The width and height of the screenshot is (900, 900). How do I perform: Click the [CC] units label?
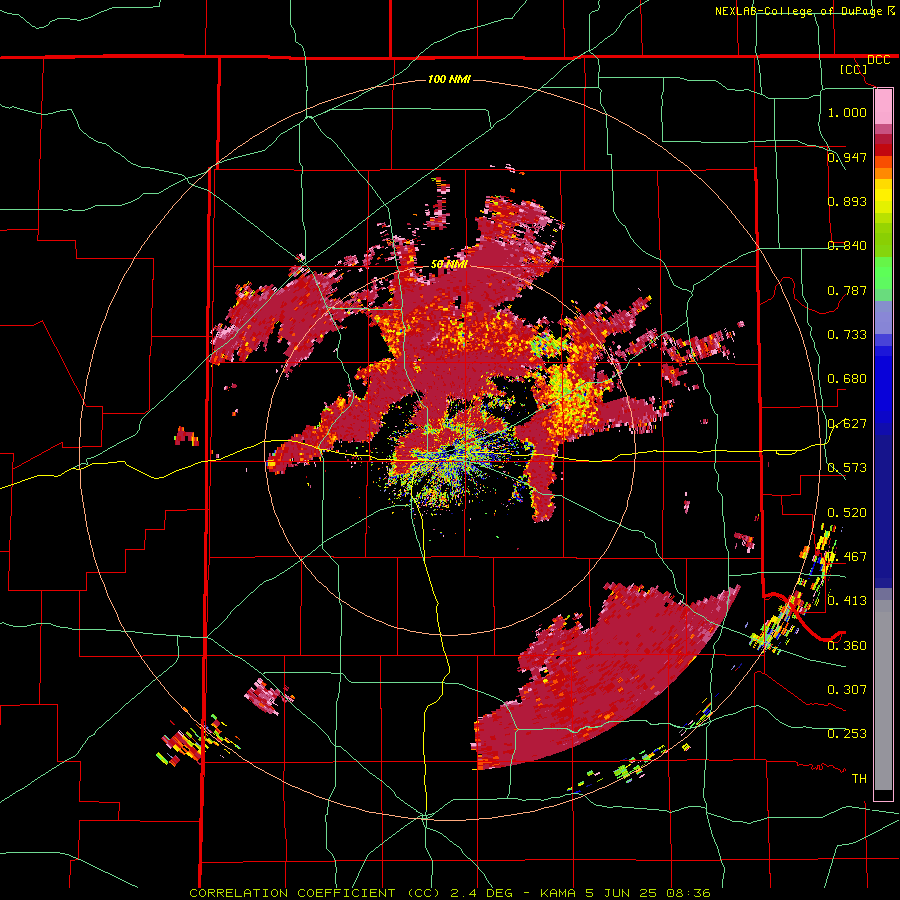point(854,69)
